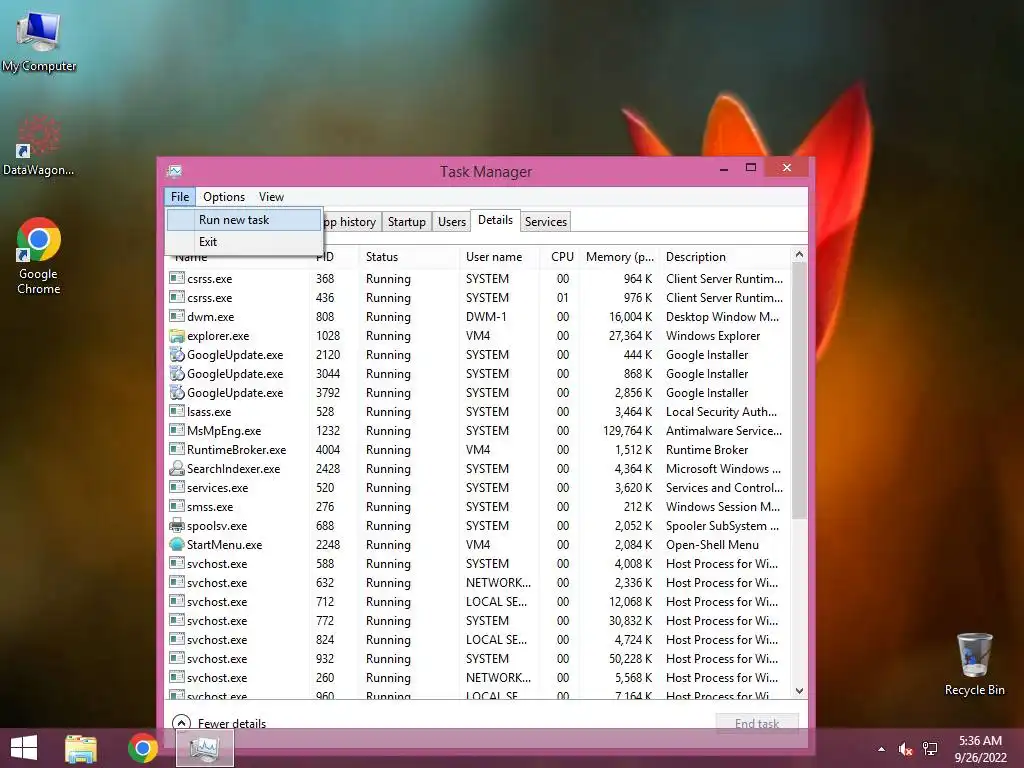Click the Runtime Broker description text
1024x768 pixels.
[707, 450]
